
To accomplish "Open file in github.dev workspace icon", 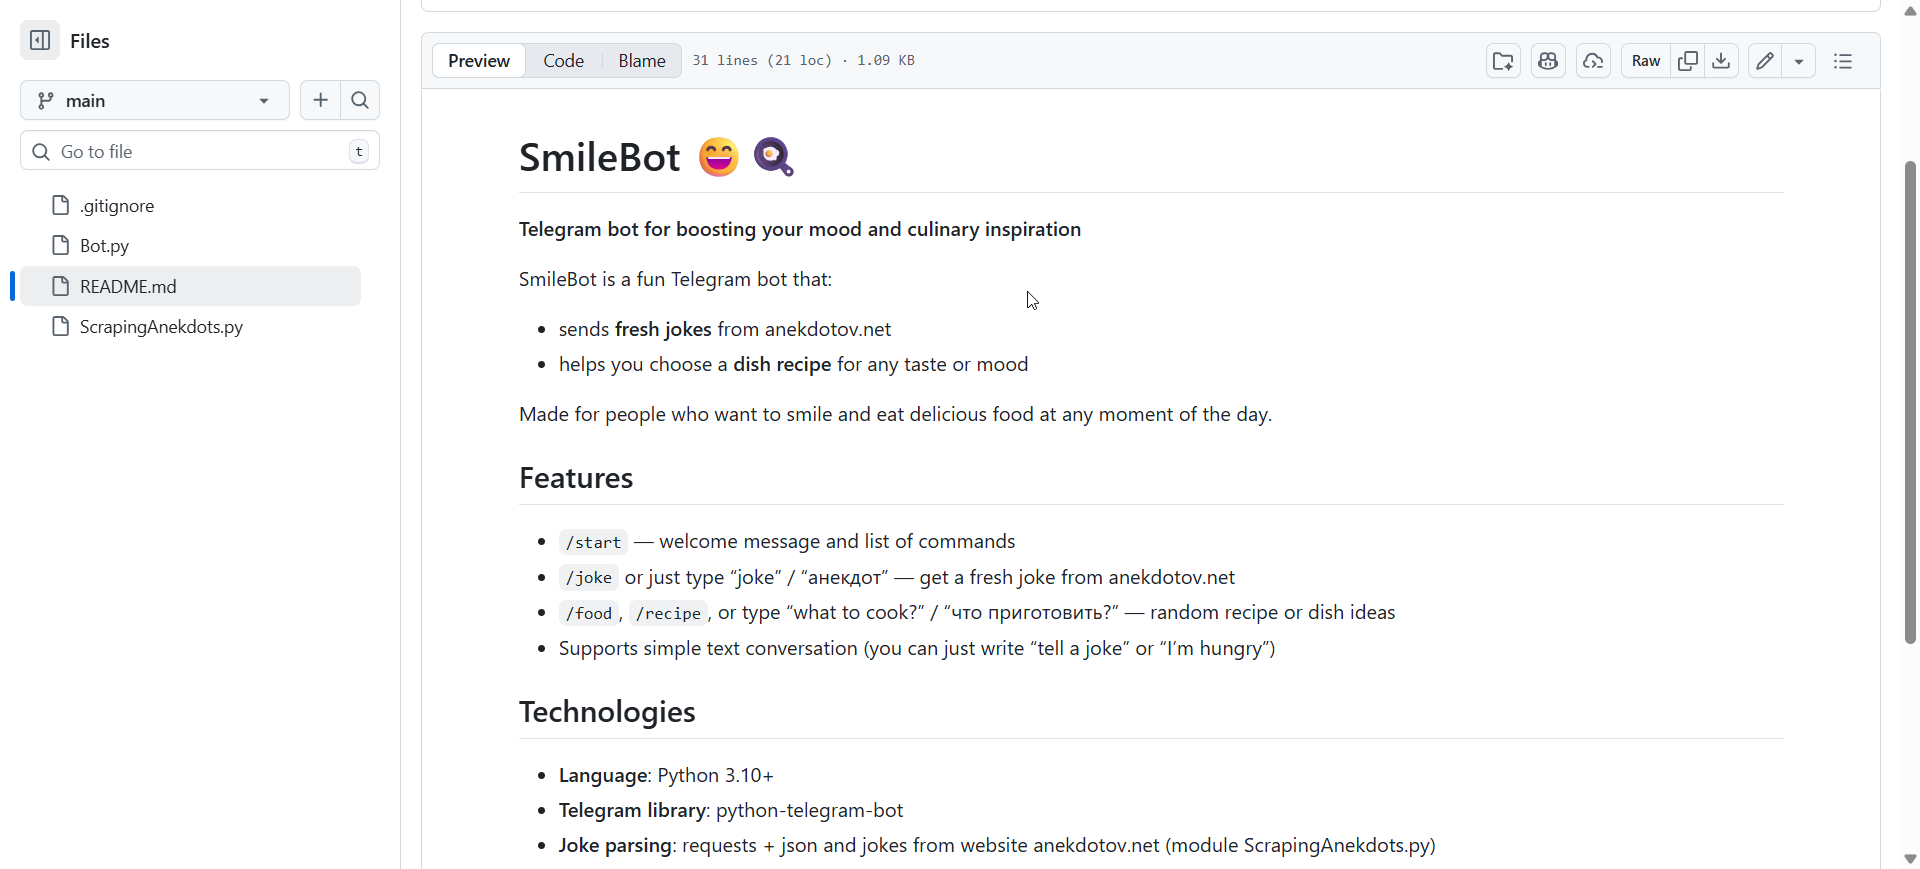I will coord(1503,62).
